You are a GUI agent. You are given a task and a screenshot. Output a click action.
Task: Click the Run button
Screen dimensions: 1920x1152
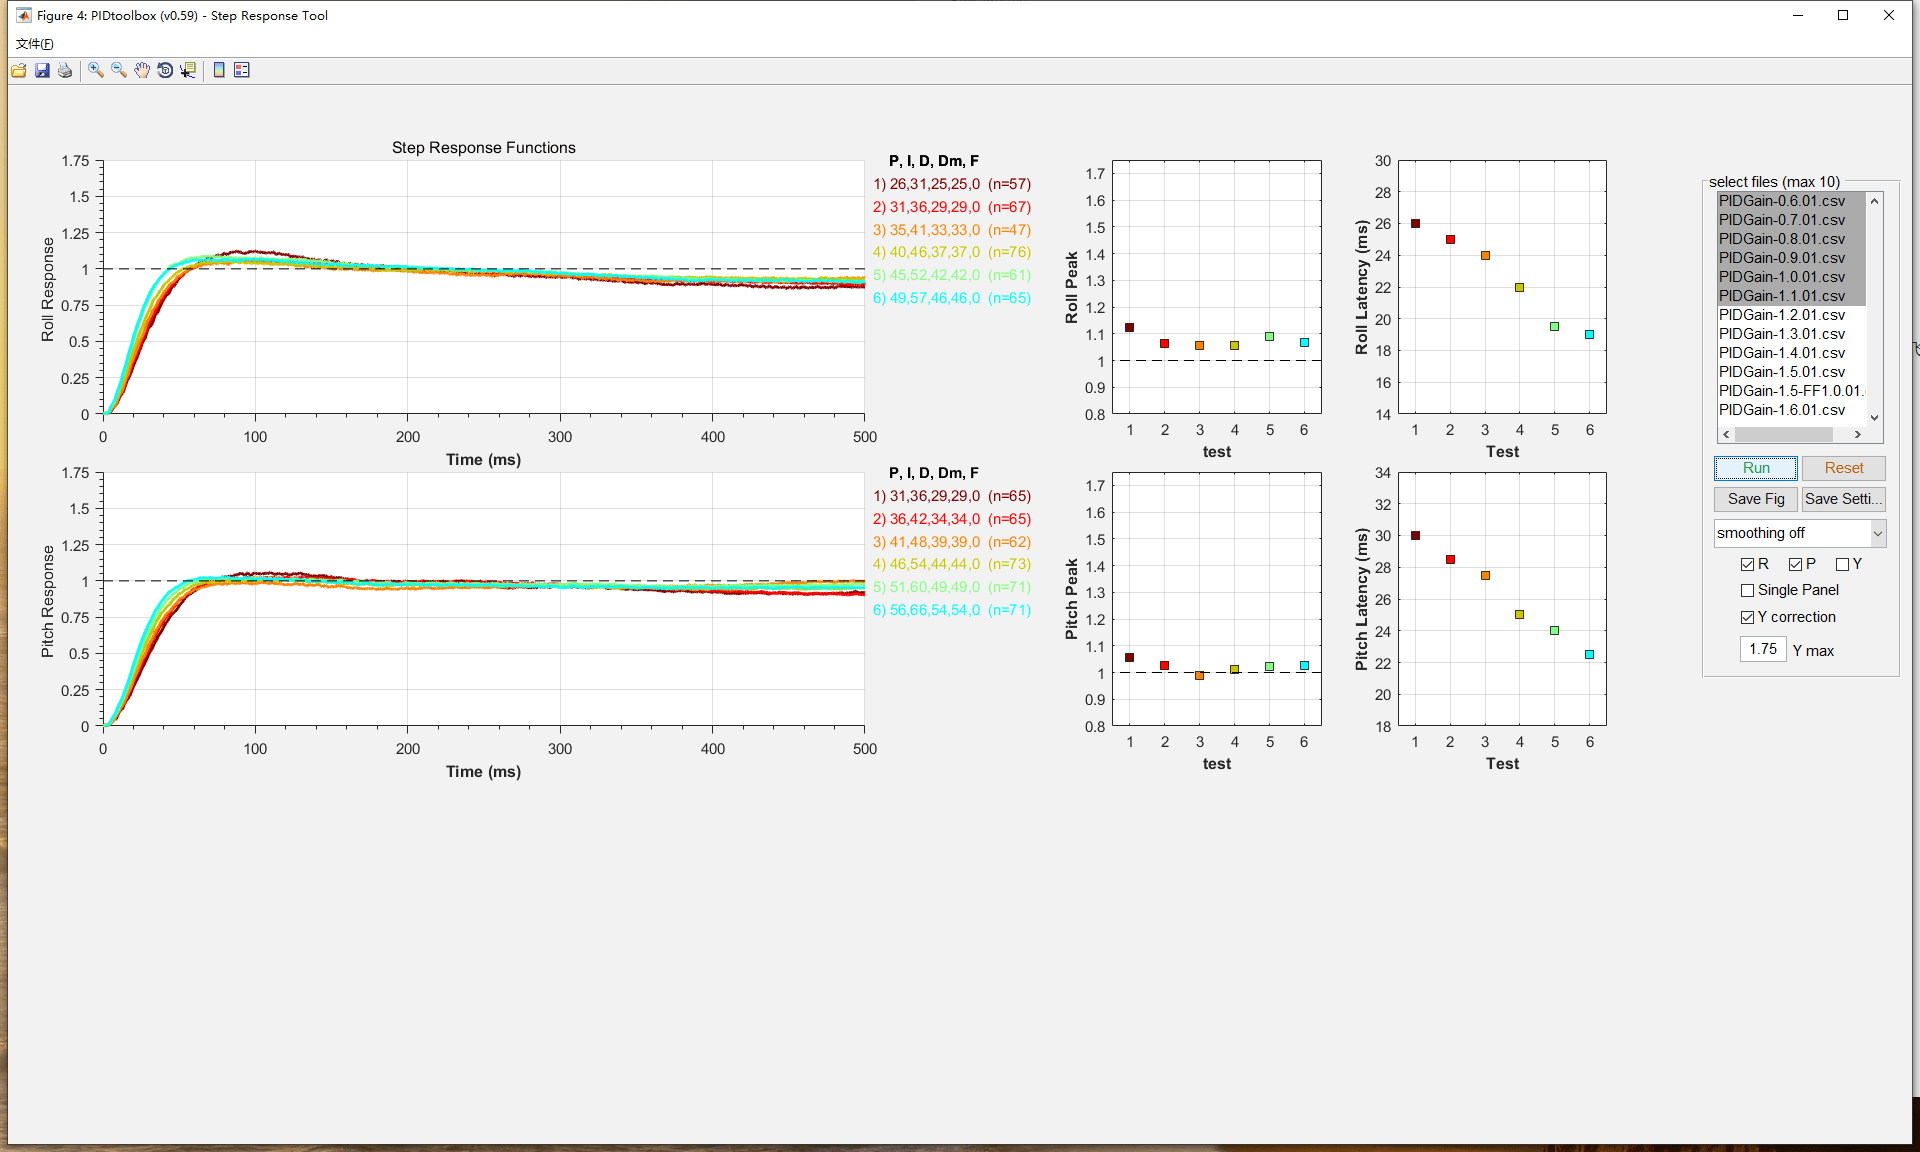pyautogui.click(x=1755, y=468)
